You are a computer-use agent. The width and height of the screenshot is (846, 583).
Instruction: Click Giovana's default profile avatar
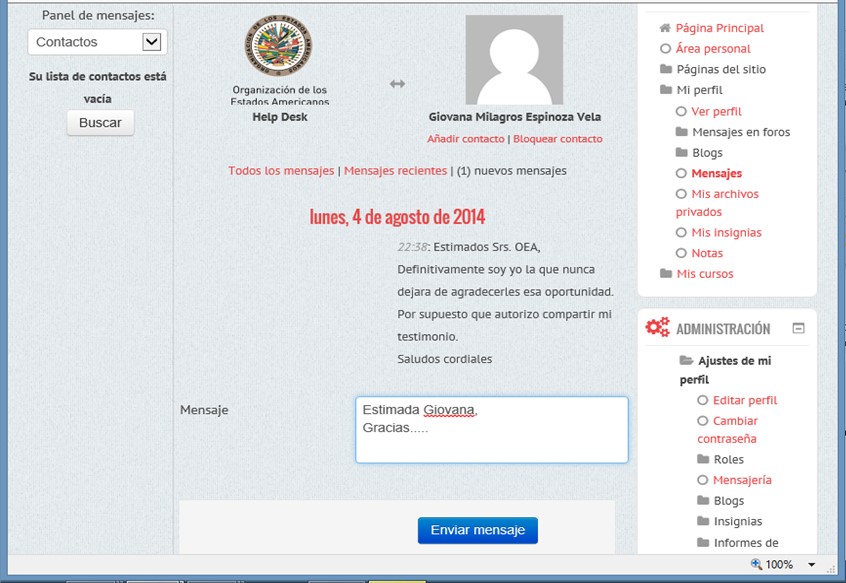click(x=514, y=59)
